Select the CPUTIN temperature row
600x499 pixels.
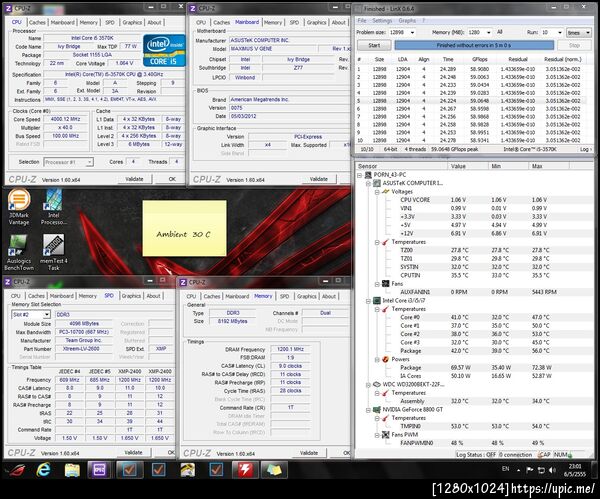[x=474, y=276]
